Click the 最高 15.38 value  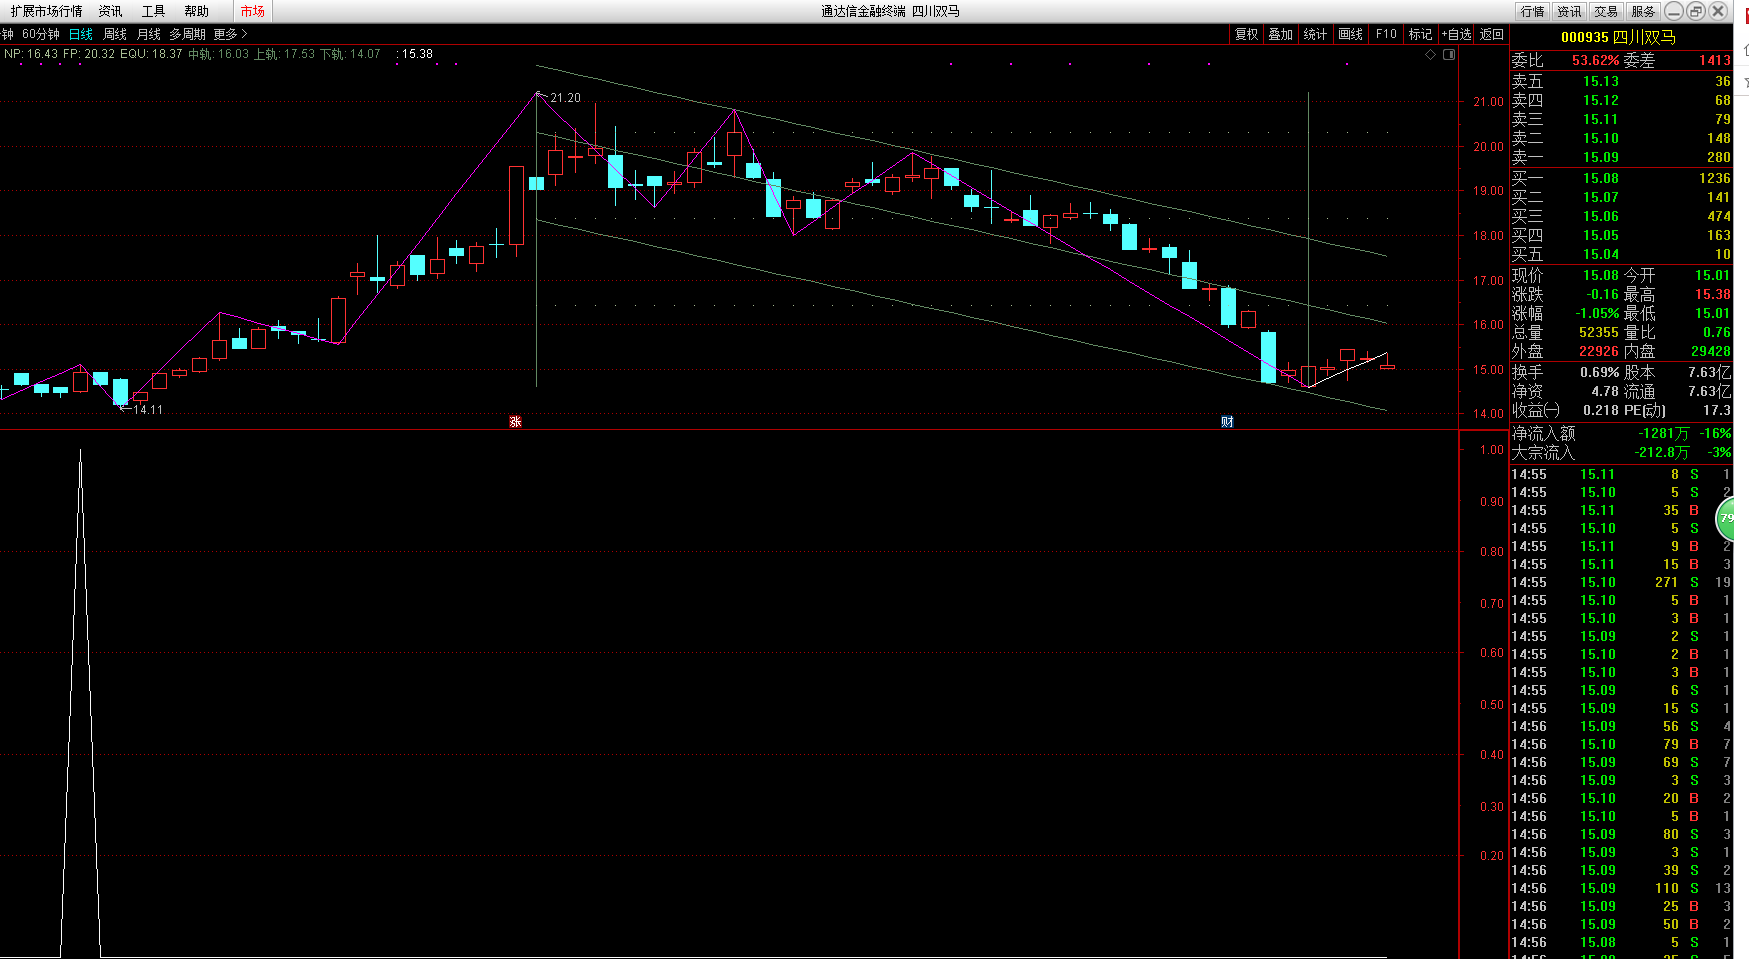pyautogui.click(x=1712, y=294)
